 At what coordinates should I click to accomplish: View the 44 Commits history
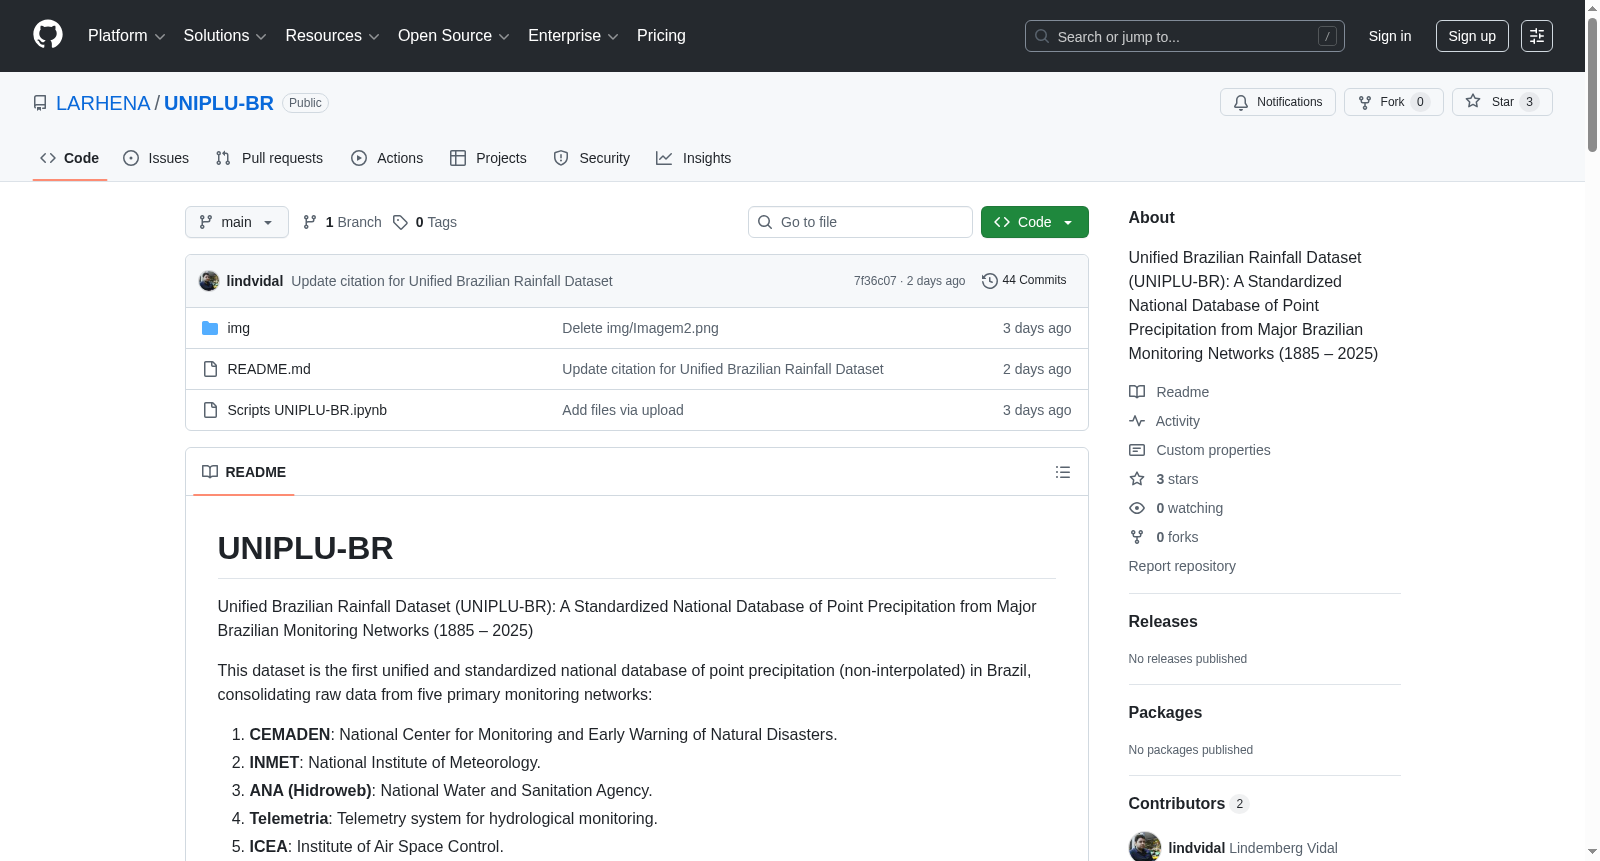(x=1025, y=281)
